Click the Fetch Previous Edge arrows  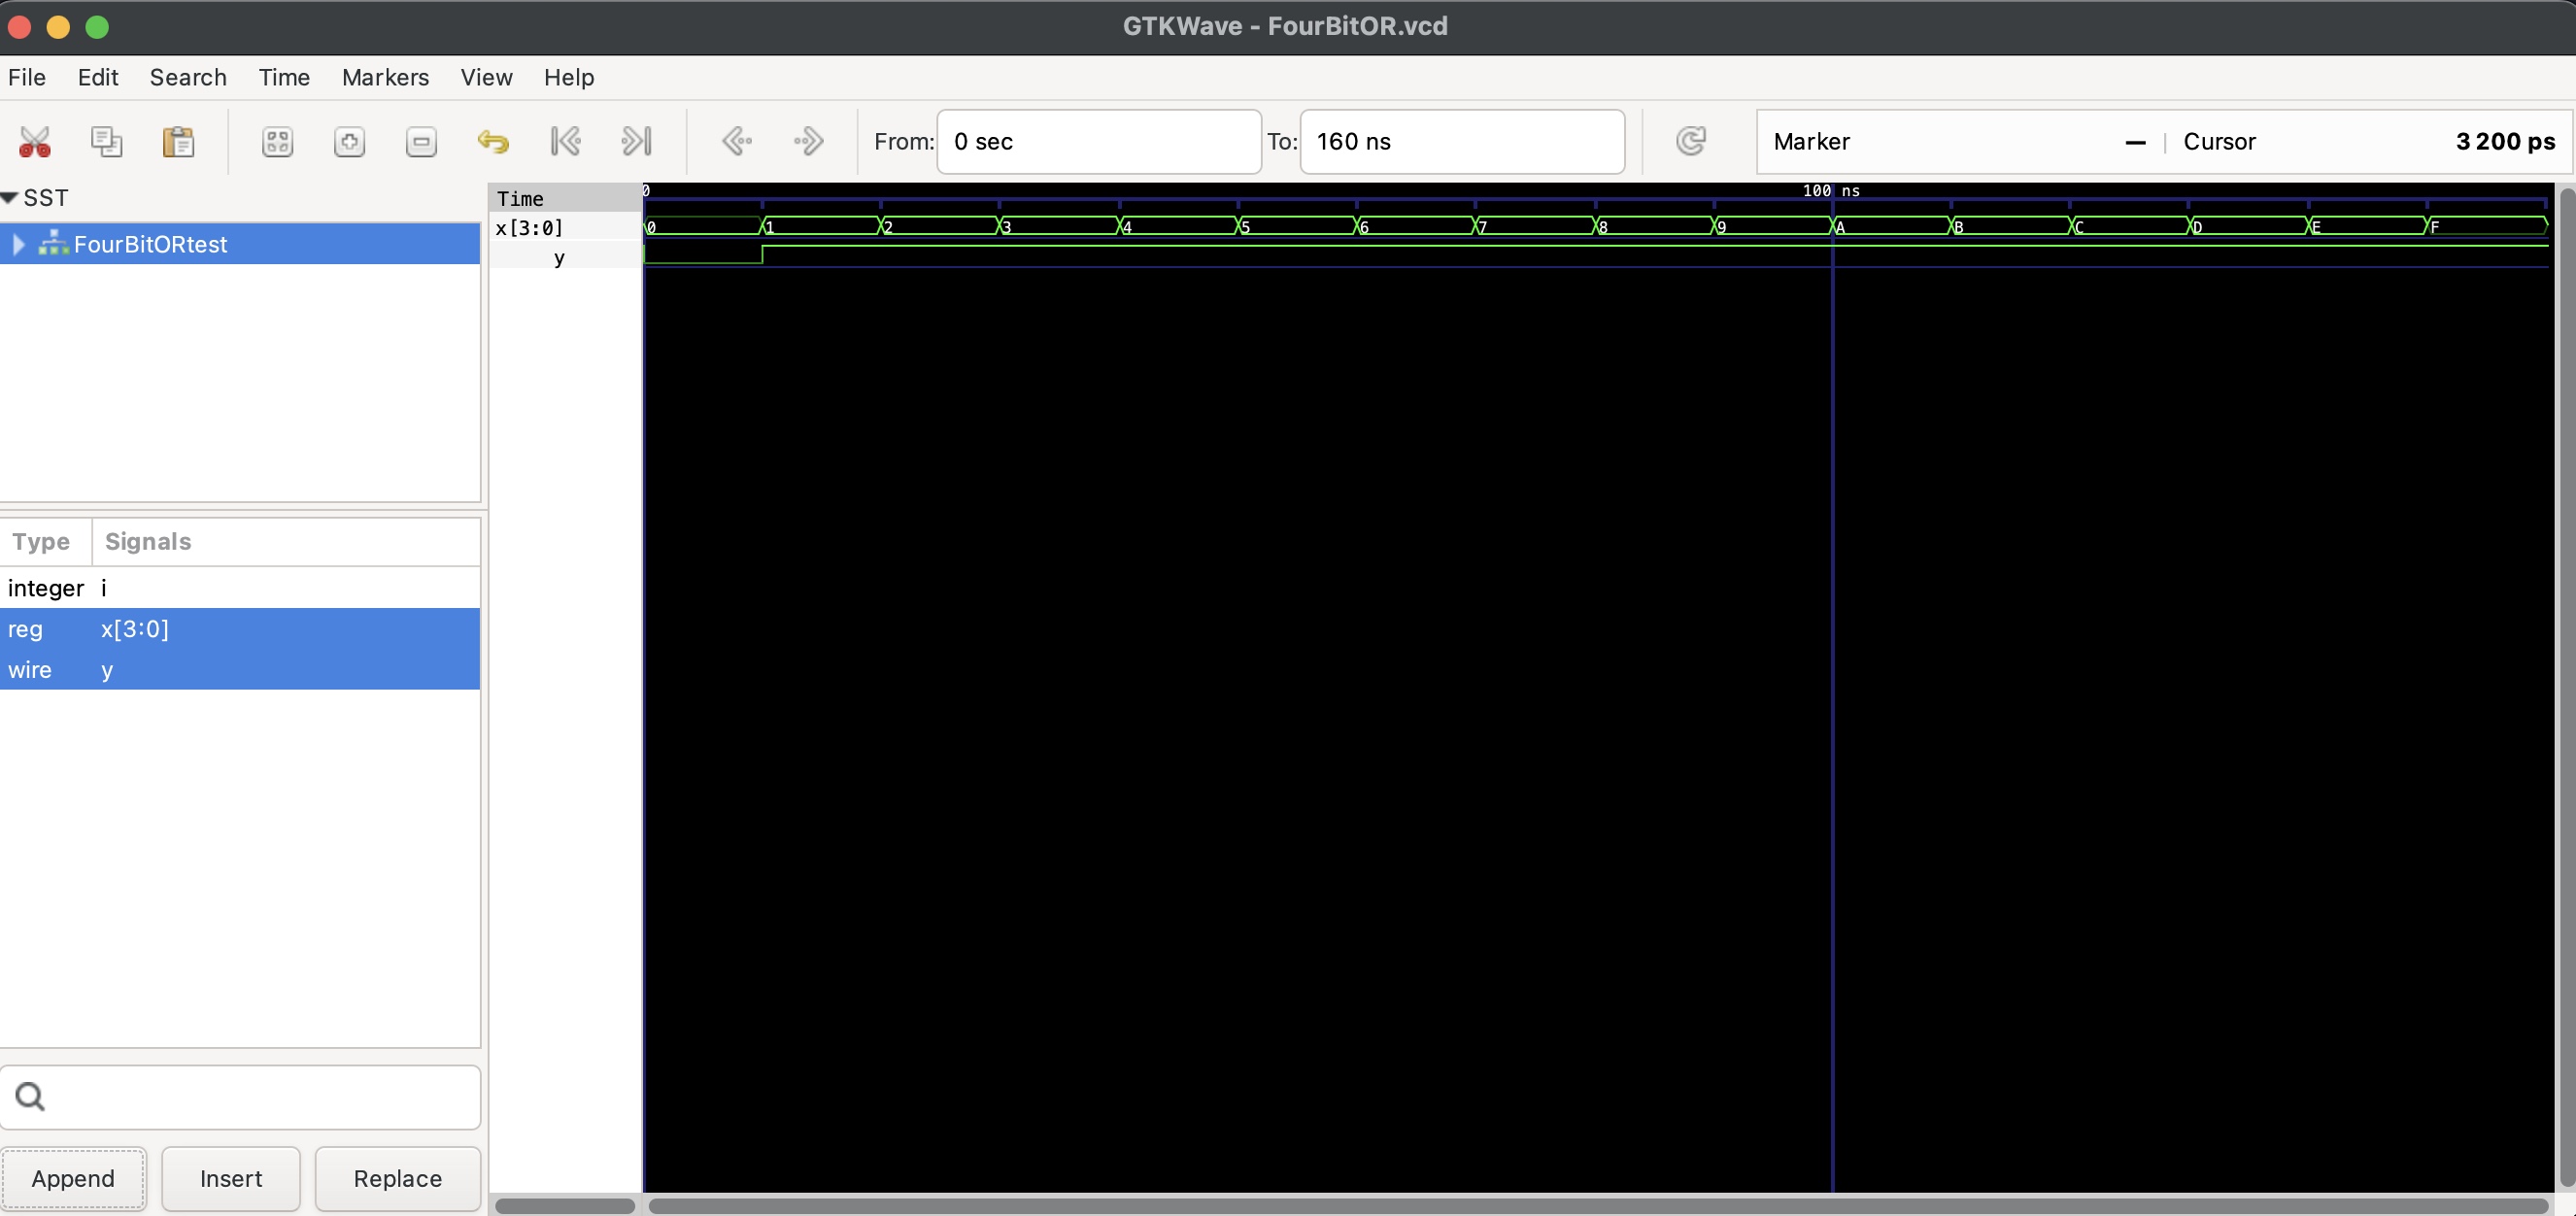pos(738,141)
